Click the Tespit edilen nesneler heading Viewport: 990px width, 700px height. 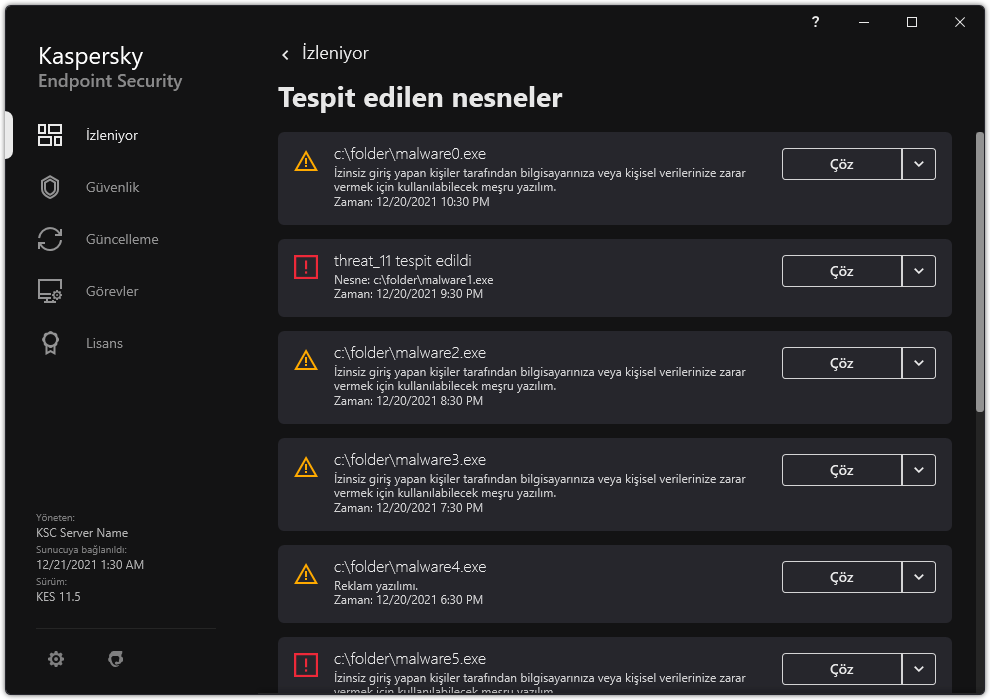point(419,98)
